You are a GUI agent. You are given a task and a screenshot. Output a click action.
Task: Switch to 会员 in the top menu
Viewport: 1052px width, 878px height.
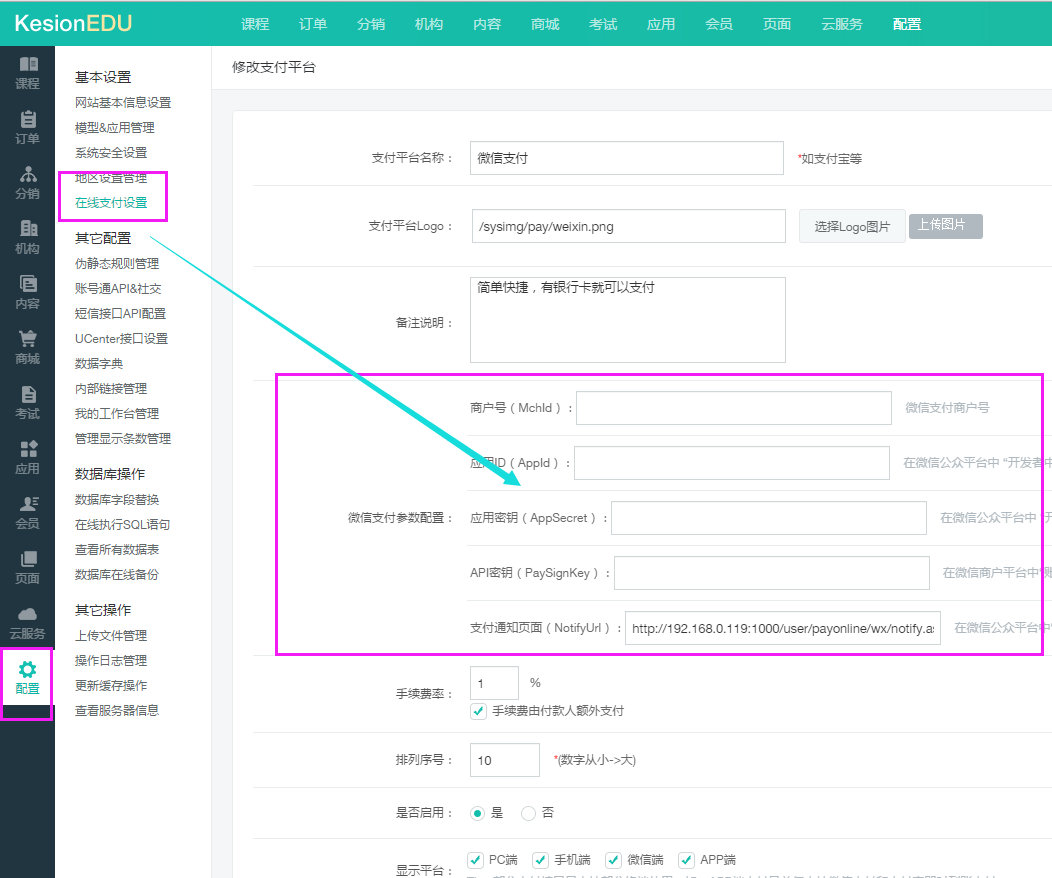pyautogui.click(x=719, y=24)
